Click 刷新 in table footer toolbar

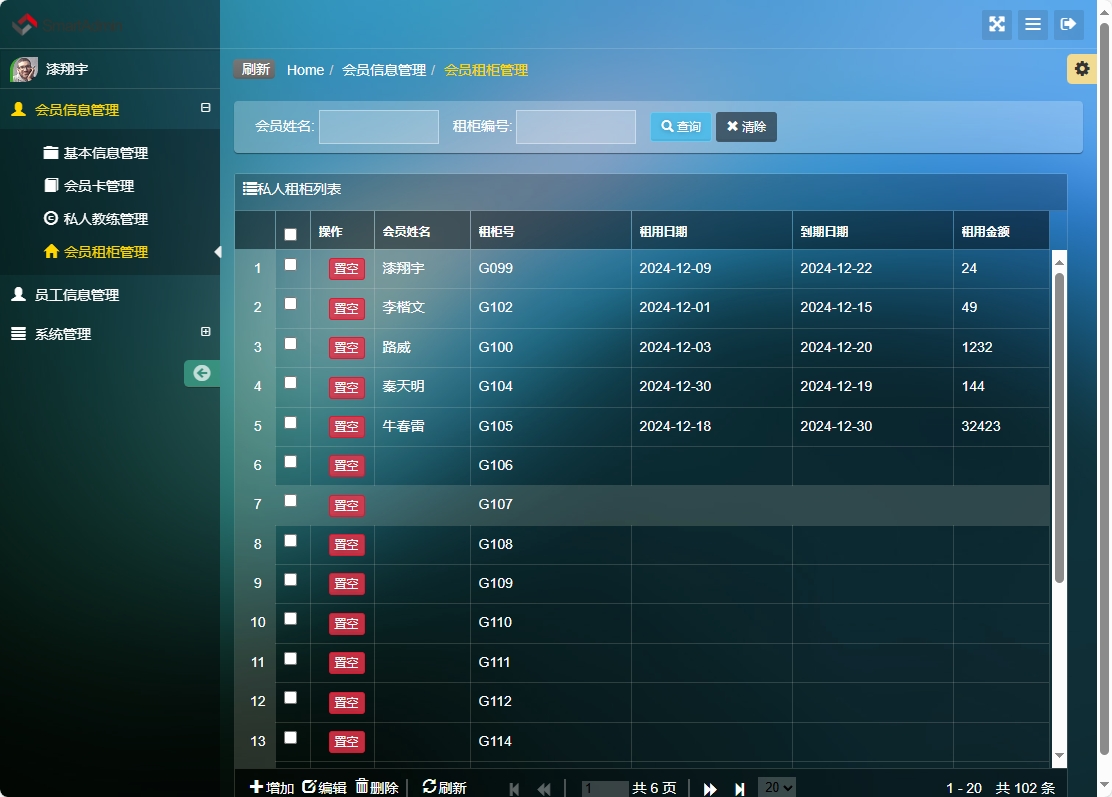(444, 787)
